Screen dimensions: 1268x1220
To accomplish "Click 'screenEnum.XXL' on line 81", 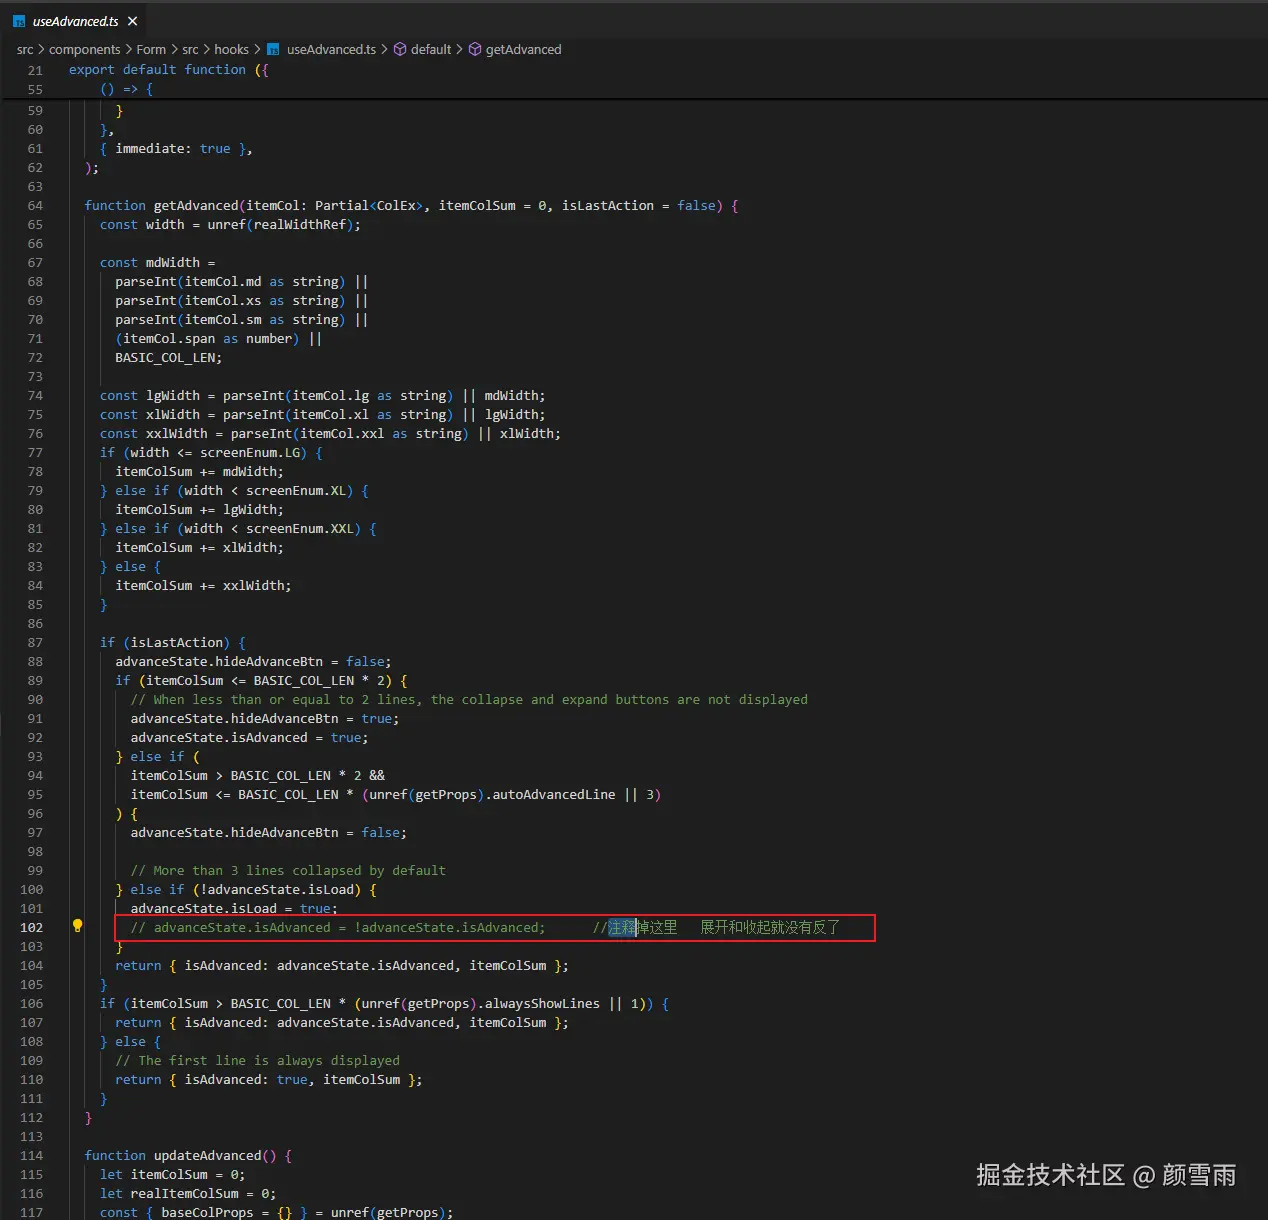I will click(300, 528).
